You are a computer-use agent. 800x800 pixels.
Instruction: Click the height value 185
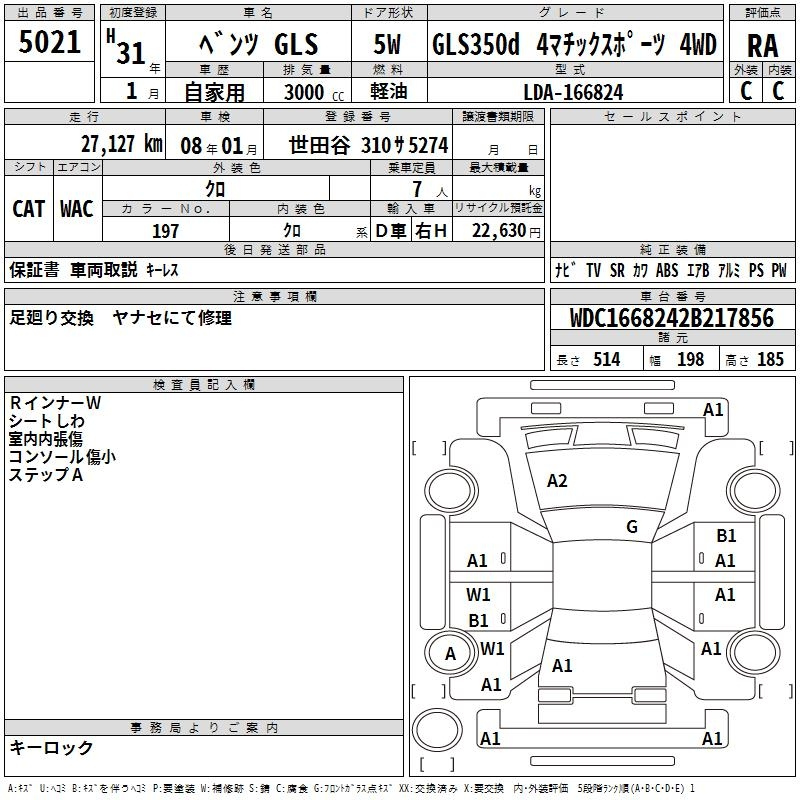pyautogui.click(x=770, y=359)
